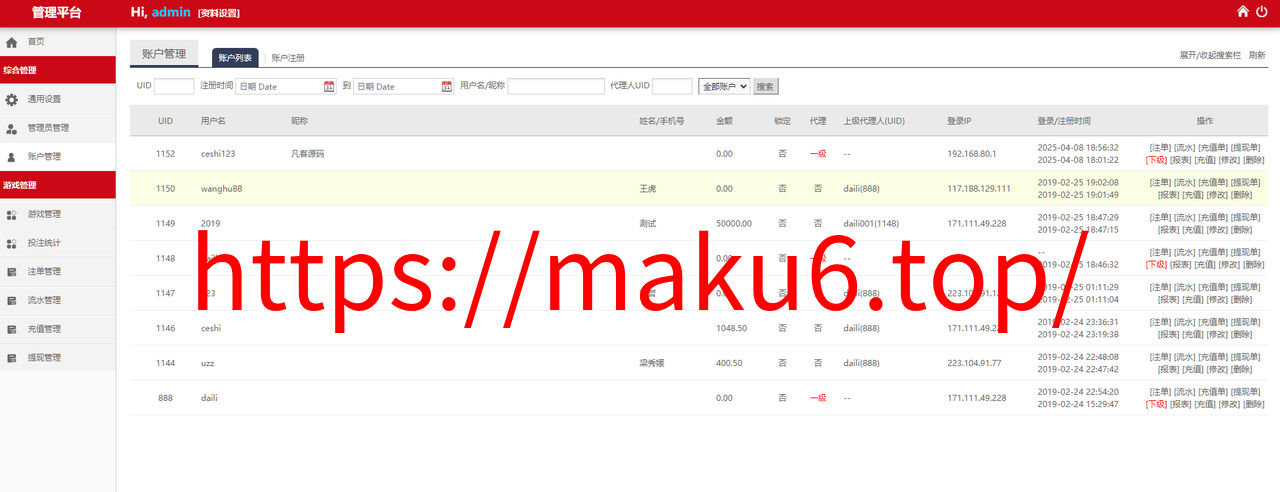Click IP 192.168.80.1 cell
The width and height of the screenshot is (1280, 492).
pyautogui.click(x=972, y=154)
